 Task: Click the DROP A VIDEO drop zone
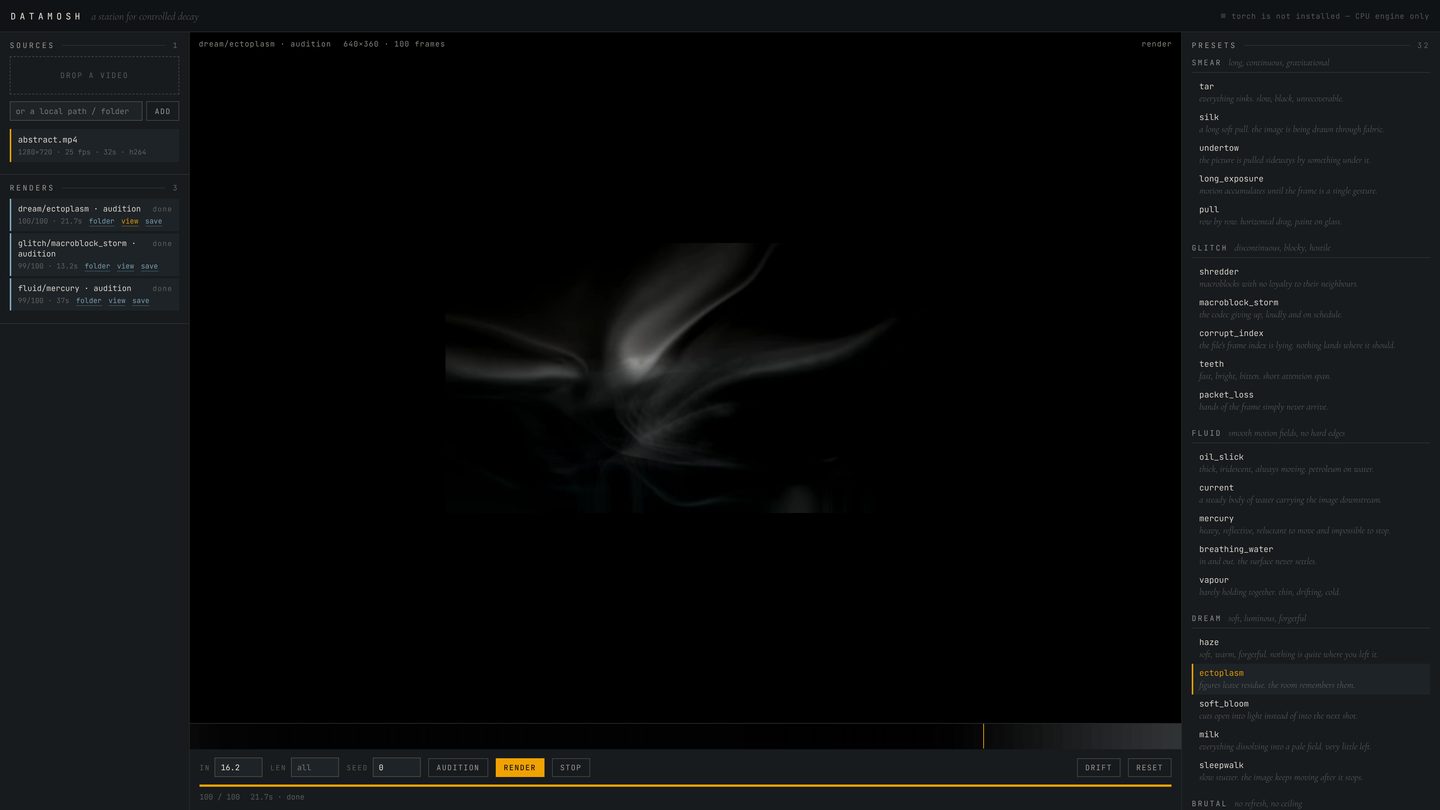(x=95, y=75)
